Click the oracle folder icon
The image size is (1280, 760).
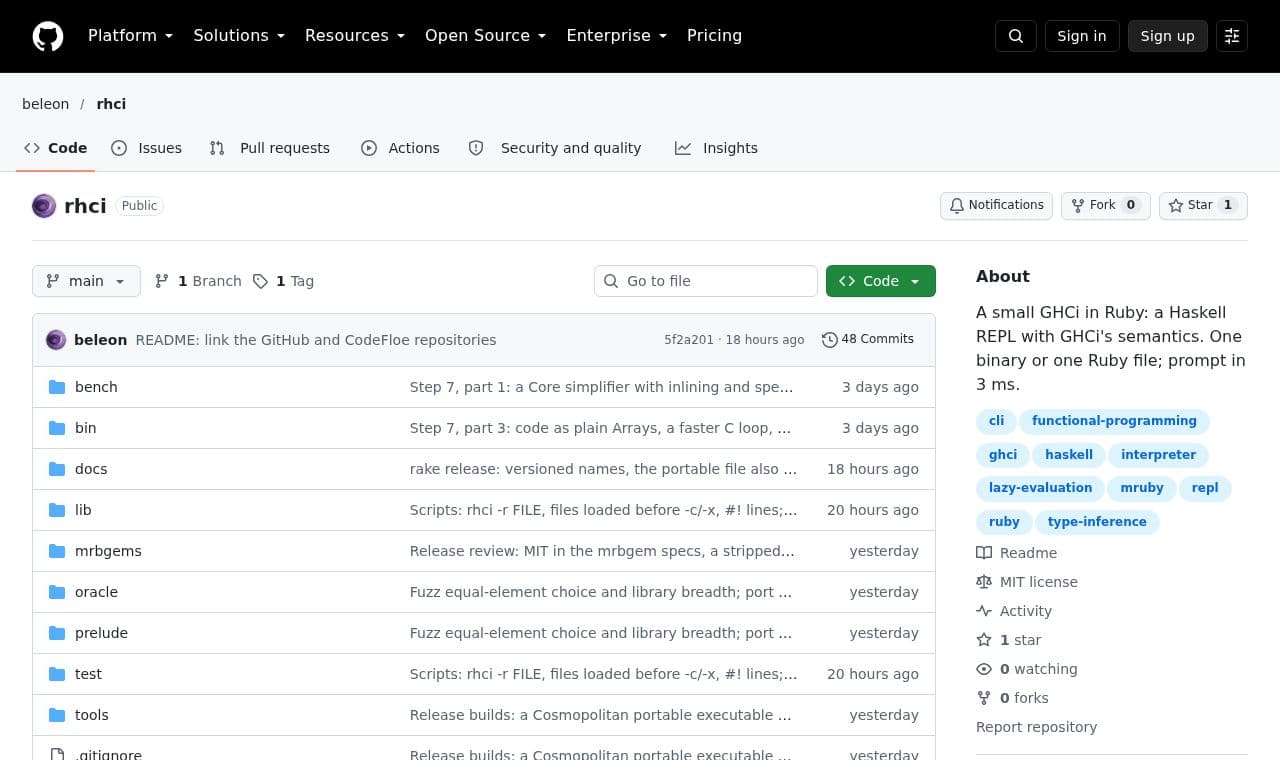57,592
